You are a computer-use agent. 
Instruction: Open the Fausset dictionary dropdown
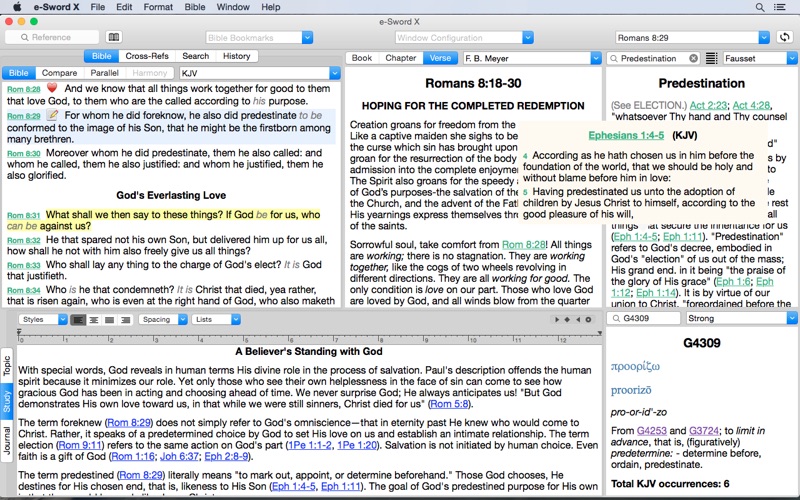pos(792,58)
